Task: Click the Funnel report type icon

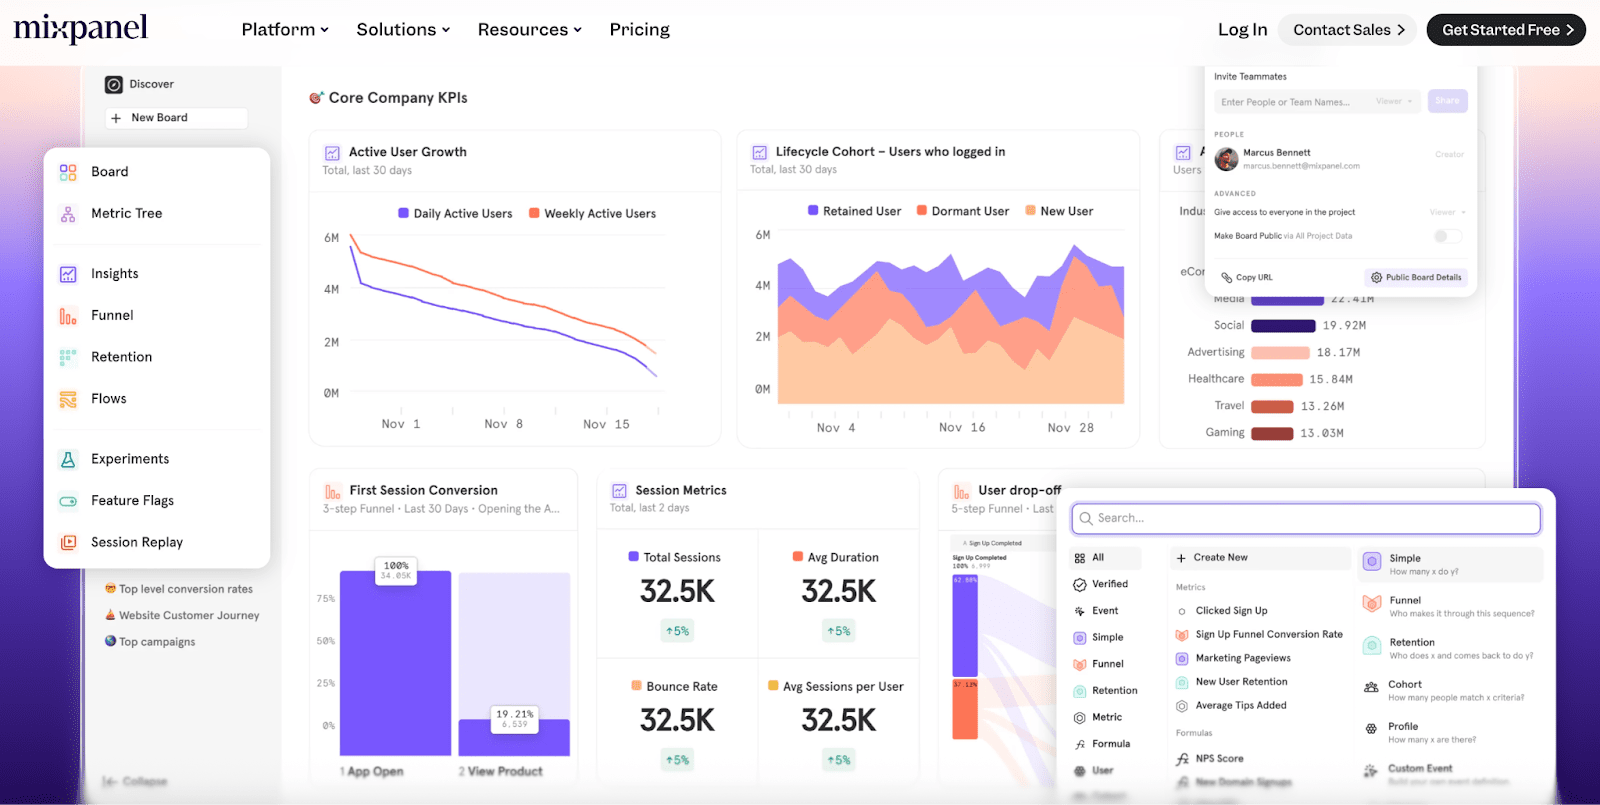Action: point(1372,604)
